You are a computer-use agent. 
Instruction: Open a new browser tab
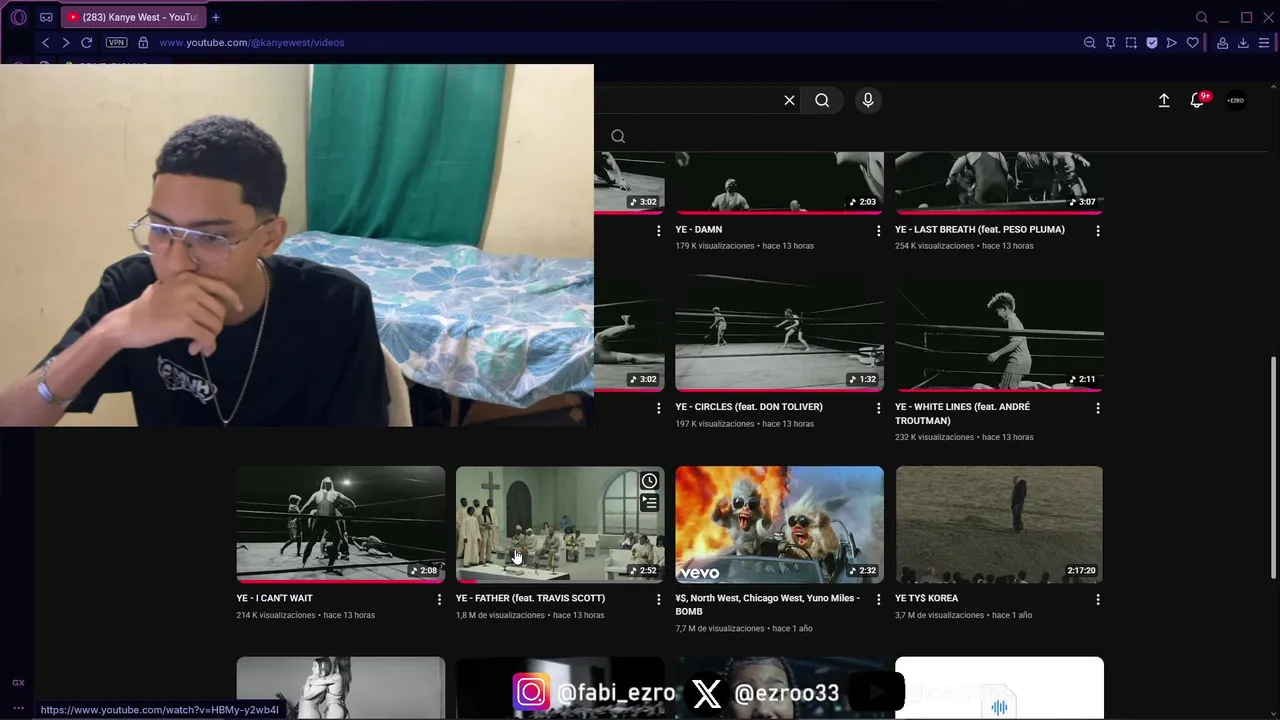tap(215, 17)
